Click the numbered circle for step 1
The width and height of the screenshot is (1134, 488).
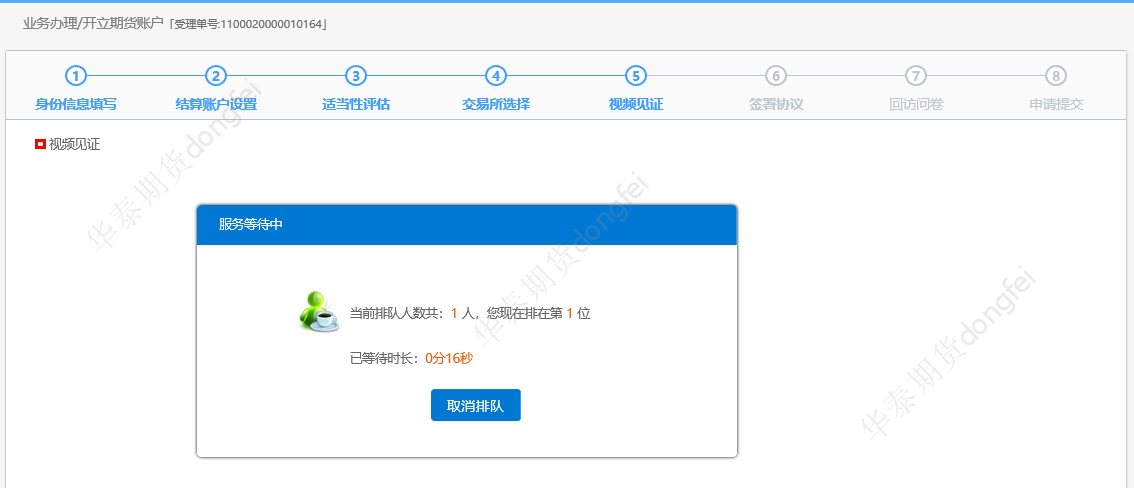[x=76, y=76]
